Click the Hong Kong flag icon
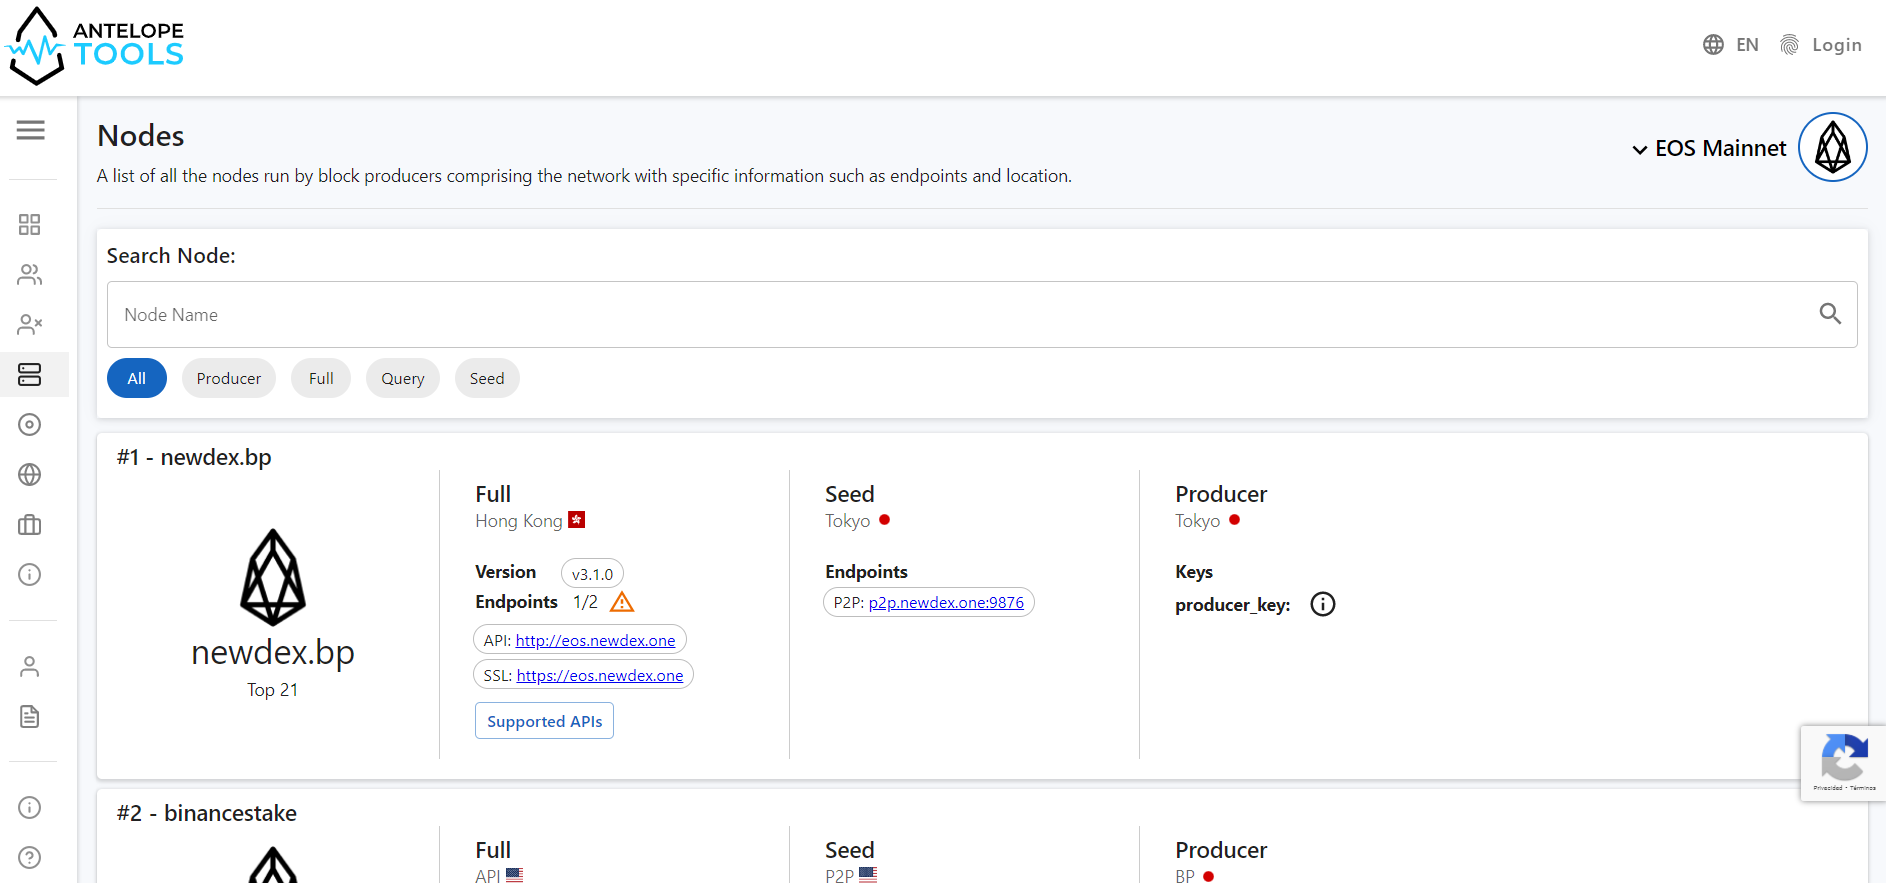Viewport: 1886px width, 883px height. pyautogui.click(x=576, y=520)
